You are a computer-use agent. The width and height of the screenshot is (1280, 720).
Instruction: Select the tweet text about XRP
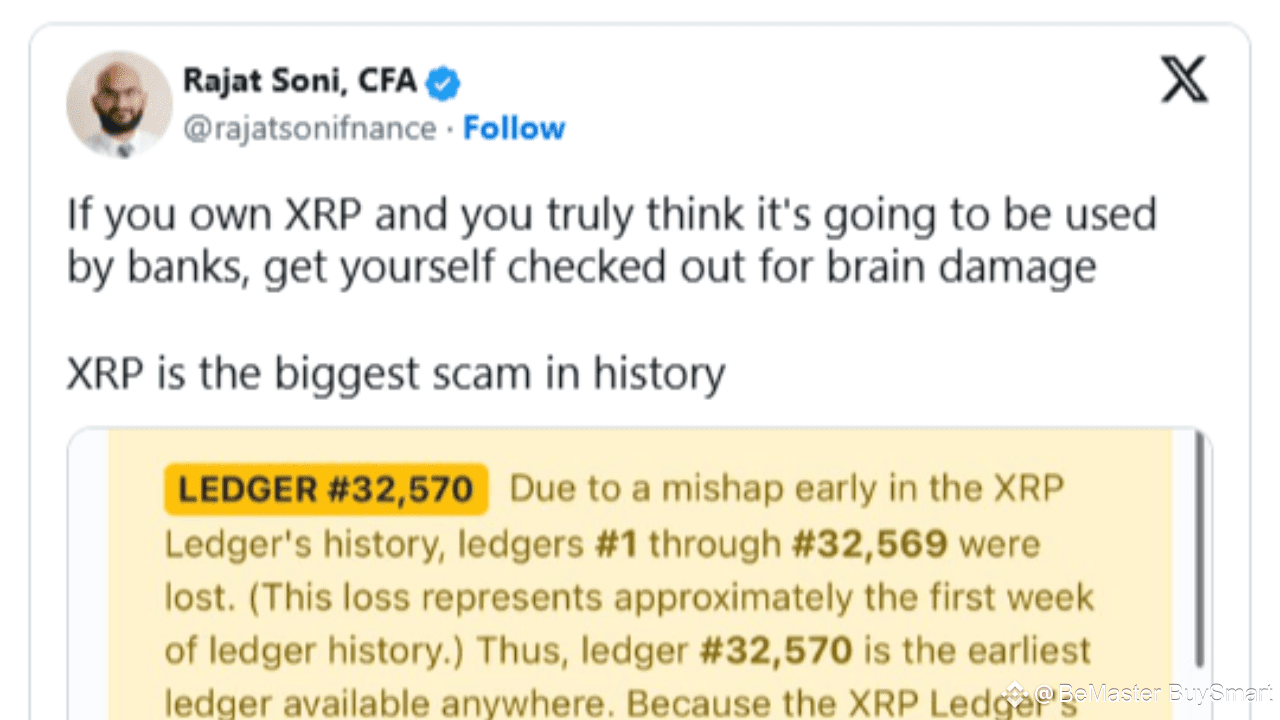[610, 240]
